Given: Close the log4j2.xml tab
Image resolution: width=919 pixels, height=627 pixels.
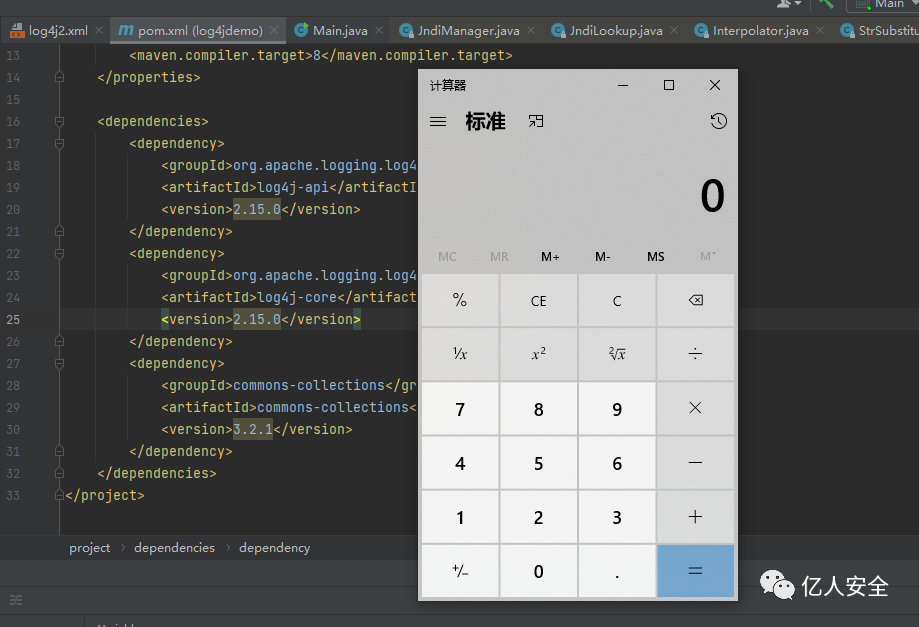Looking at the screenshot, I should 99,30.
